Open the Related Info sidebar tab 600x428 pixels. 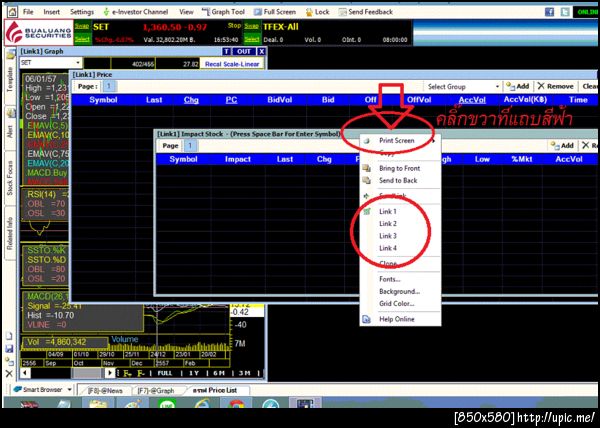tap(10, 233)
